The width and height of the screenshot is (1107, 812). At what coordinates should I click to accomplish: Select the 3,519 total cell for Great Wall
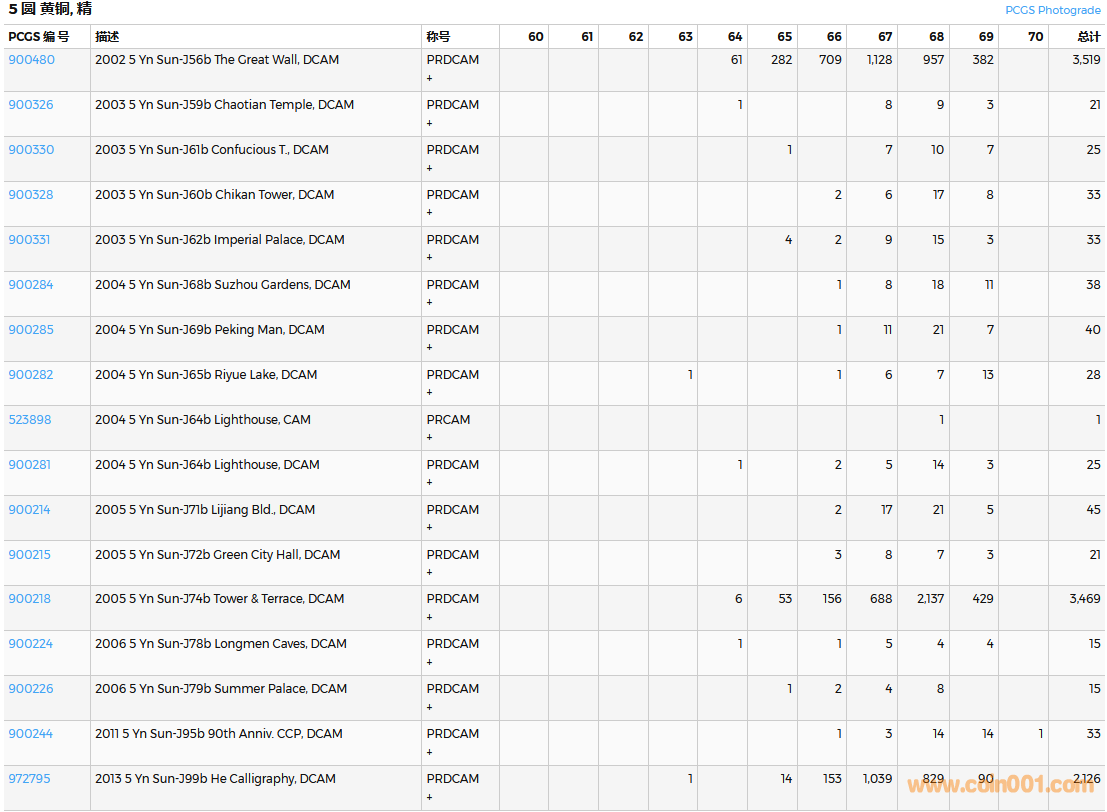click(x=1085, y=60)
